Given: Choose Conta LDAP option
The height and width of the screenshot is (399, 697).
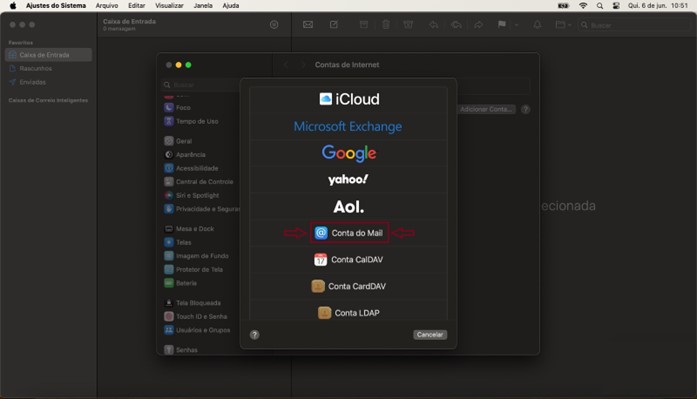Looking at the screenshot, I should (x=349, y=313).
